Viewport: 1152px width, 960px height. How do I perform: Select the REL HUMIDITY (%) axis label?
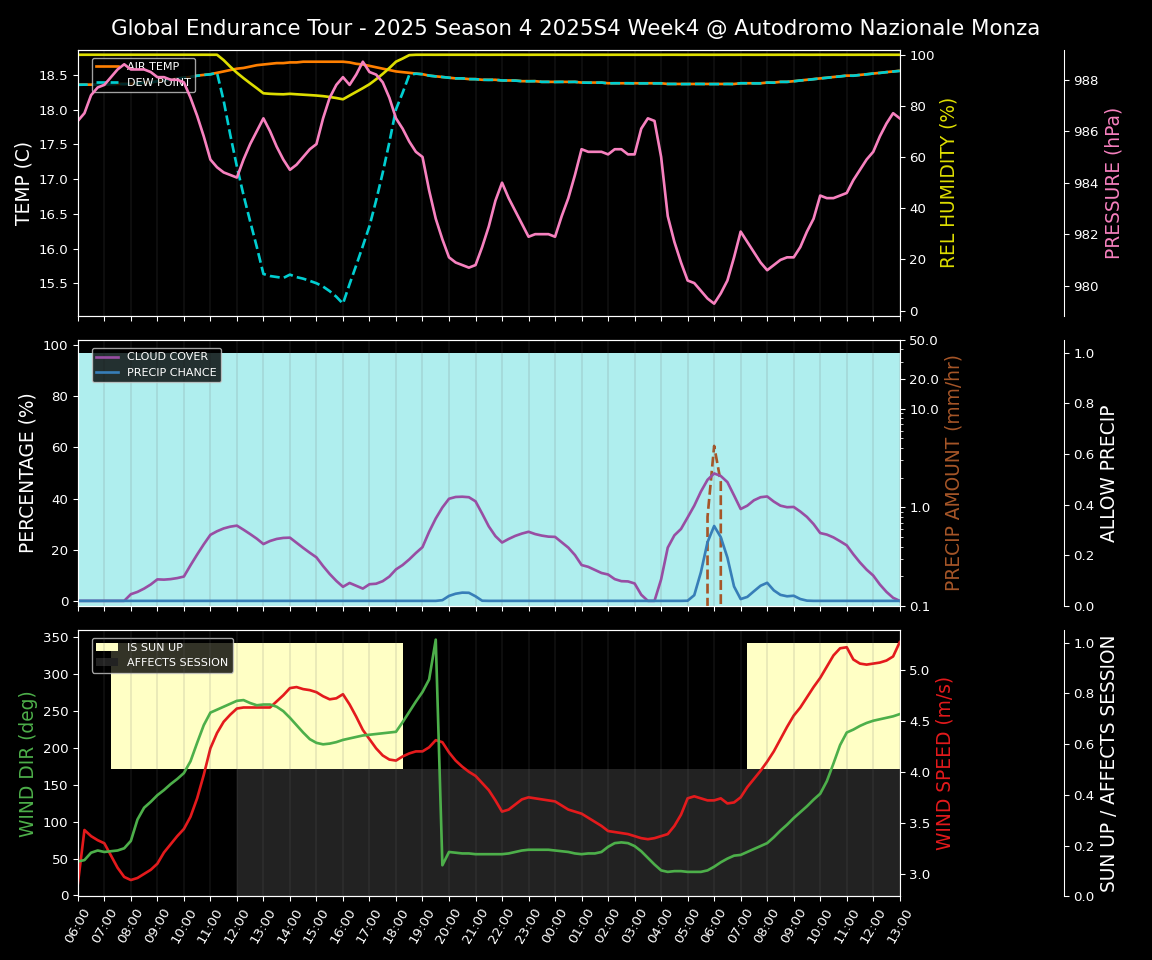click(x=948, y=183)
